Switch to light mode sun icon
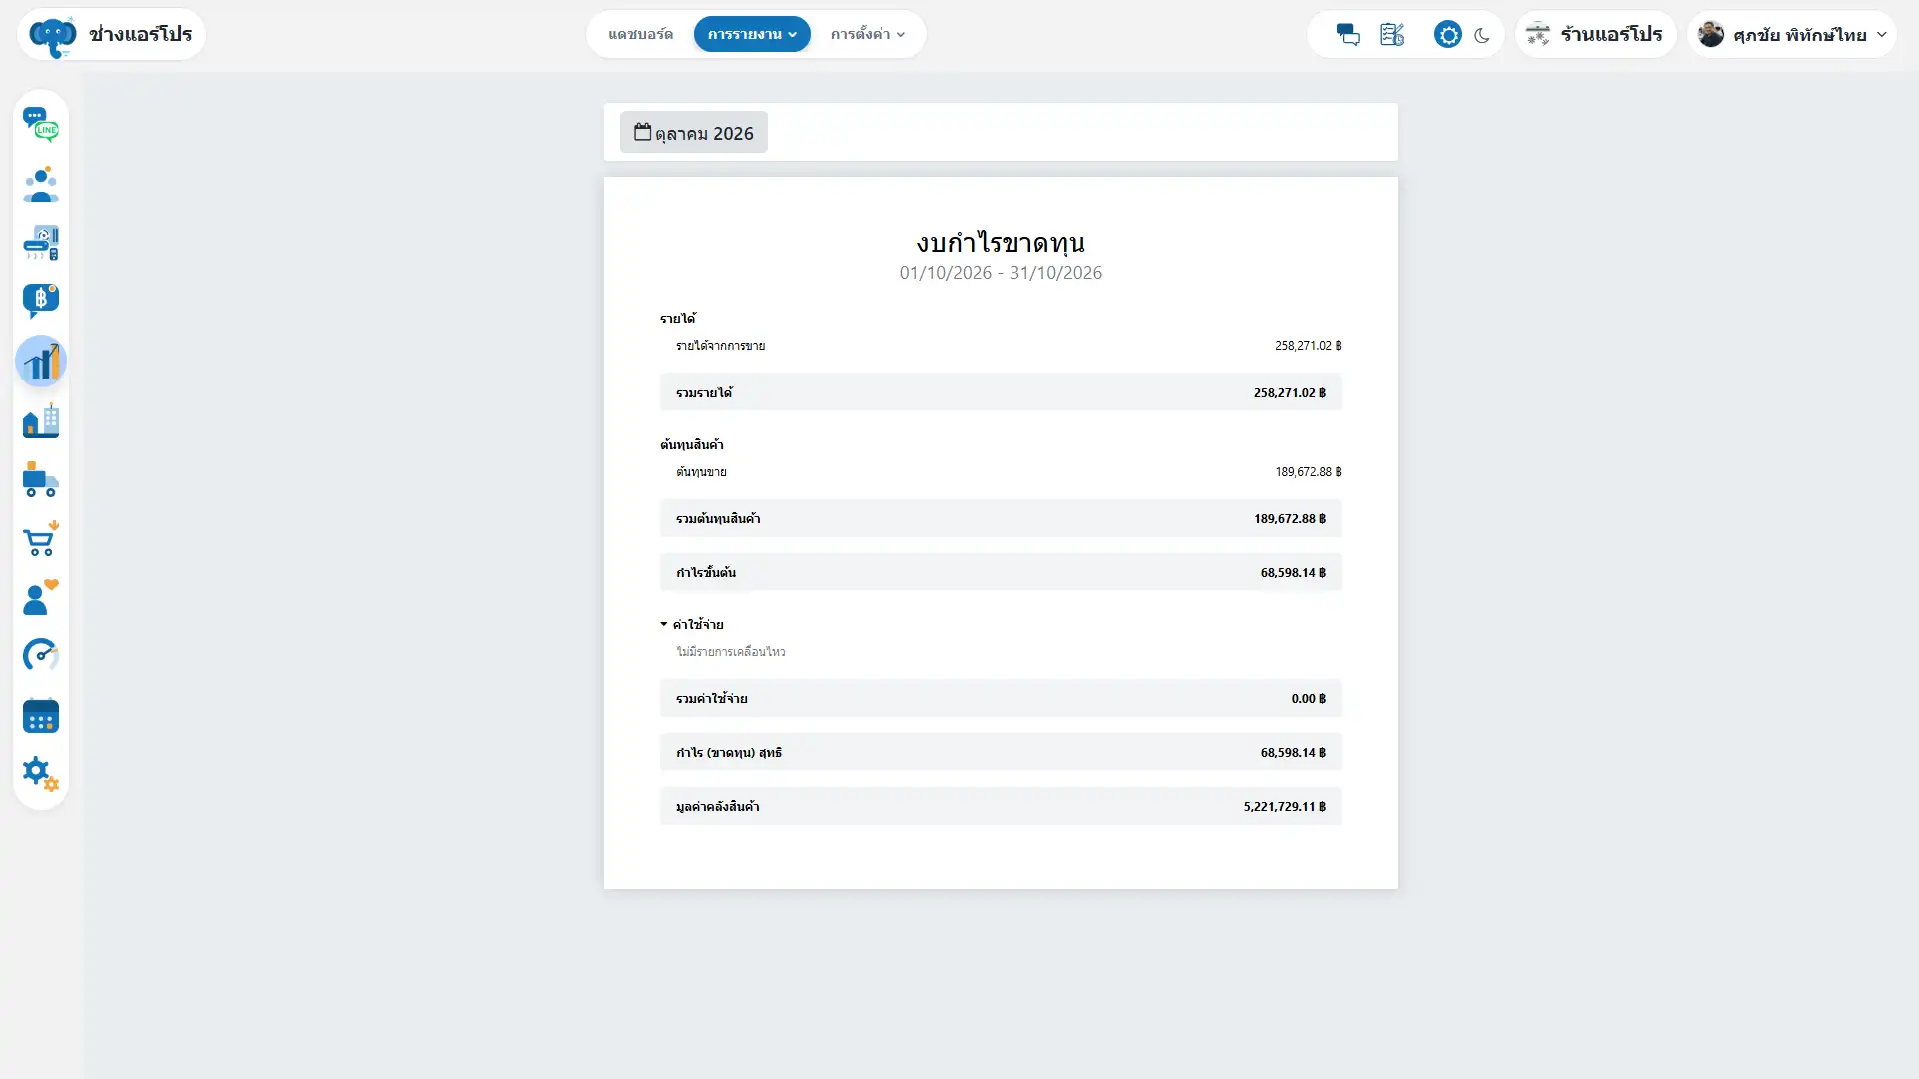This screenshot has width=1919, height=1079. pyautogui.click(x=1447, y=35)
